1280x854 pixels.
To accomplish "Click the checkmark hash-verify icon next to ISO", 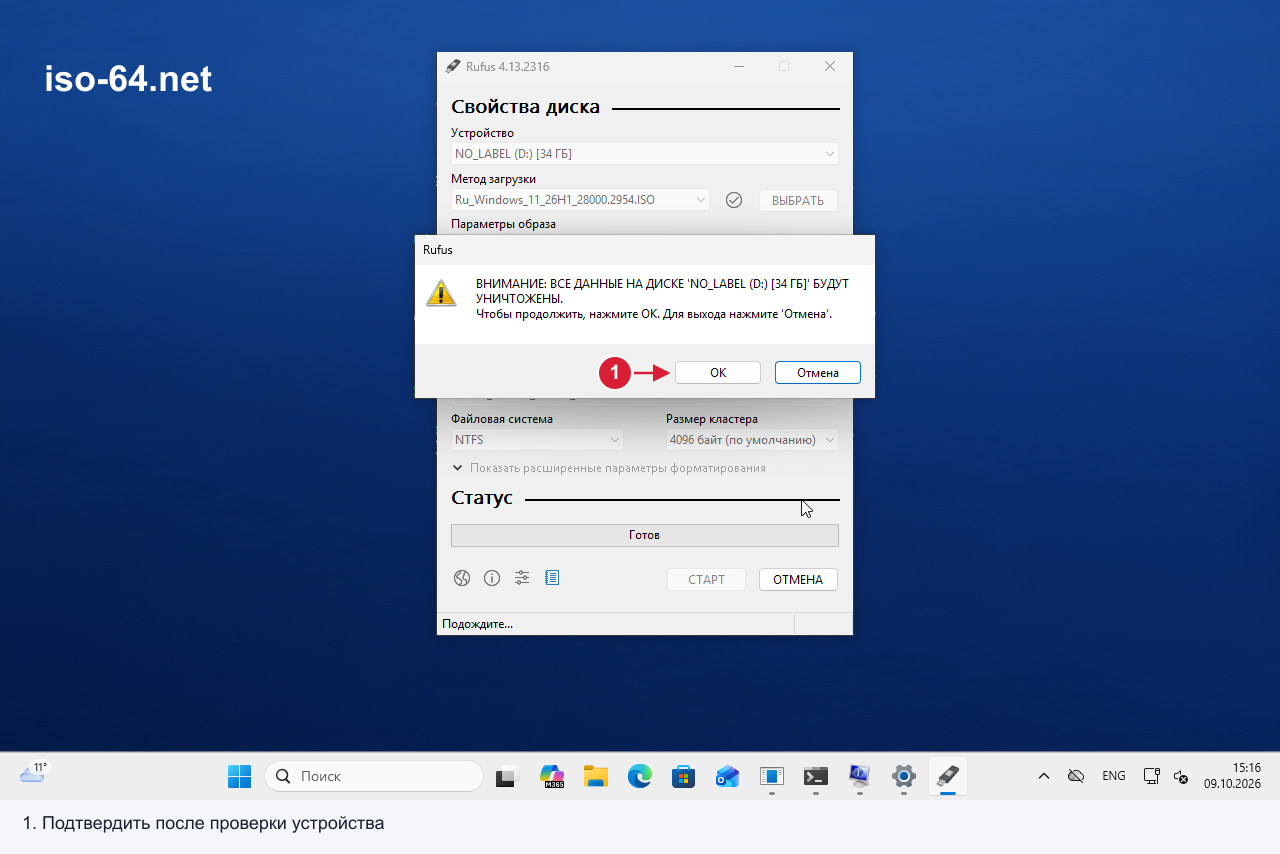I will pos(734,200).
